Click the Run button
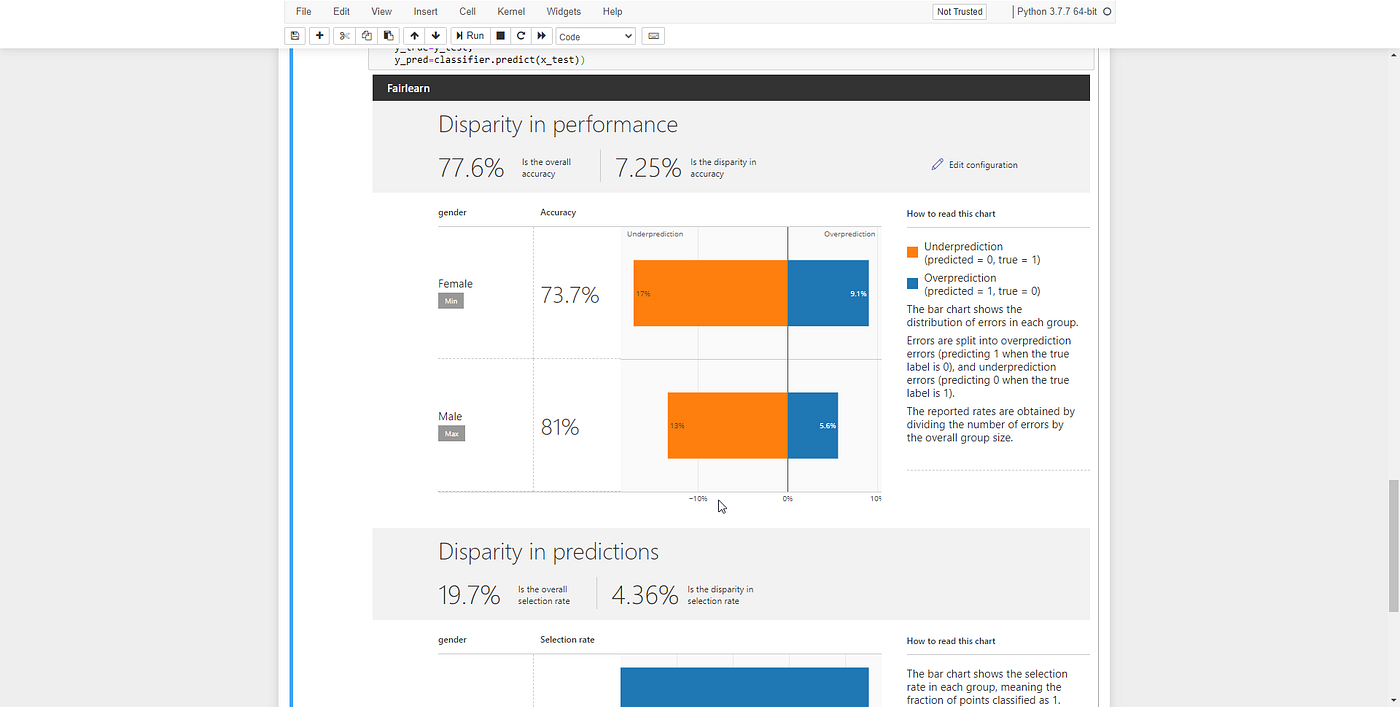 [468, 35]
